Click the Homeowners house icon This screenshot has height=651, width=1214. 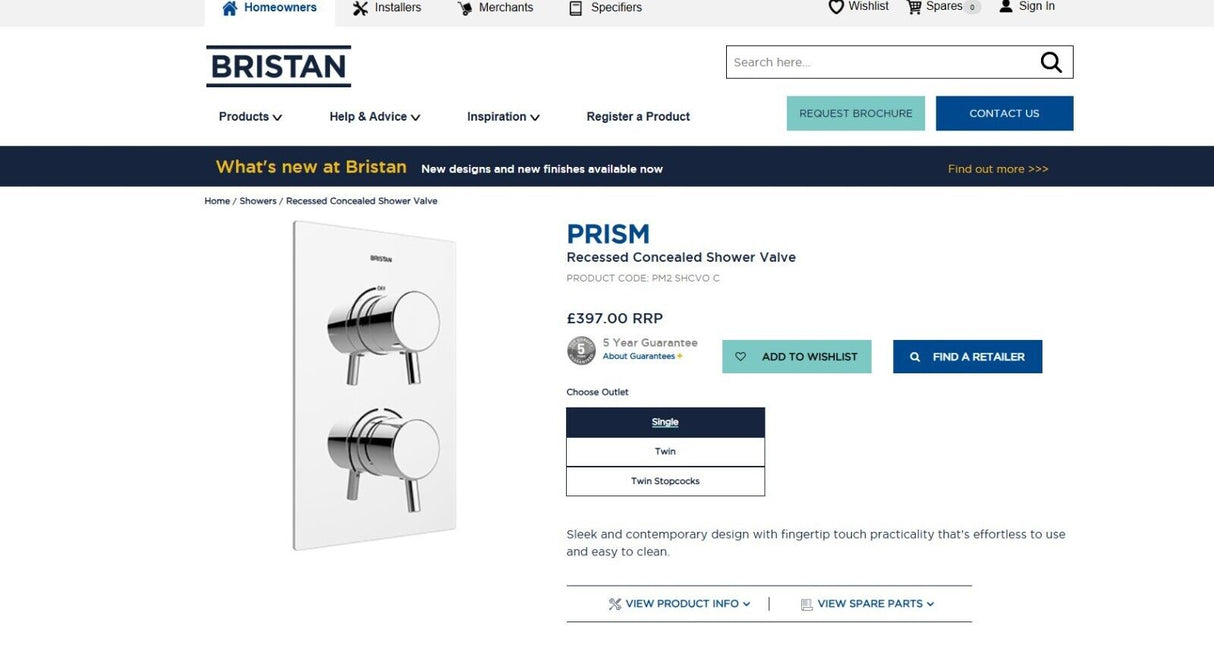pyautogui.click(x=230, y=8)
